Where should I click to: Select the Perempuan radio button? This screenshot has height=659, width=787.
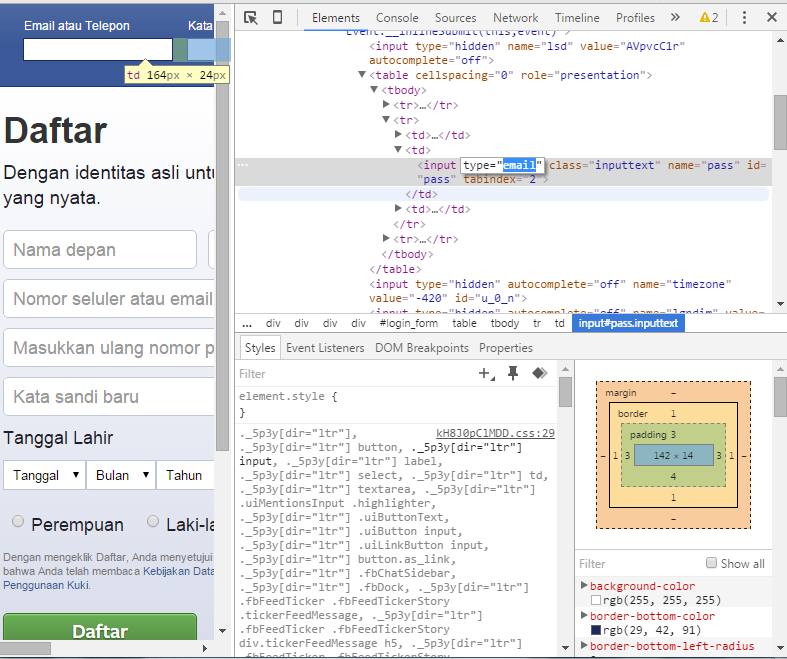[18, 521]
